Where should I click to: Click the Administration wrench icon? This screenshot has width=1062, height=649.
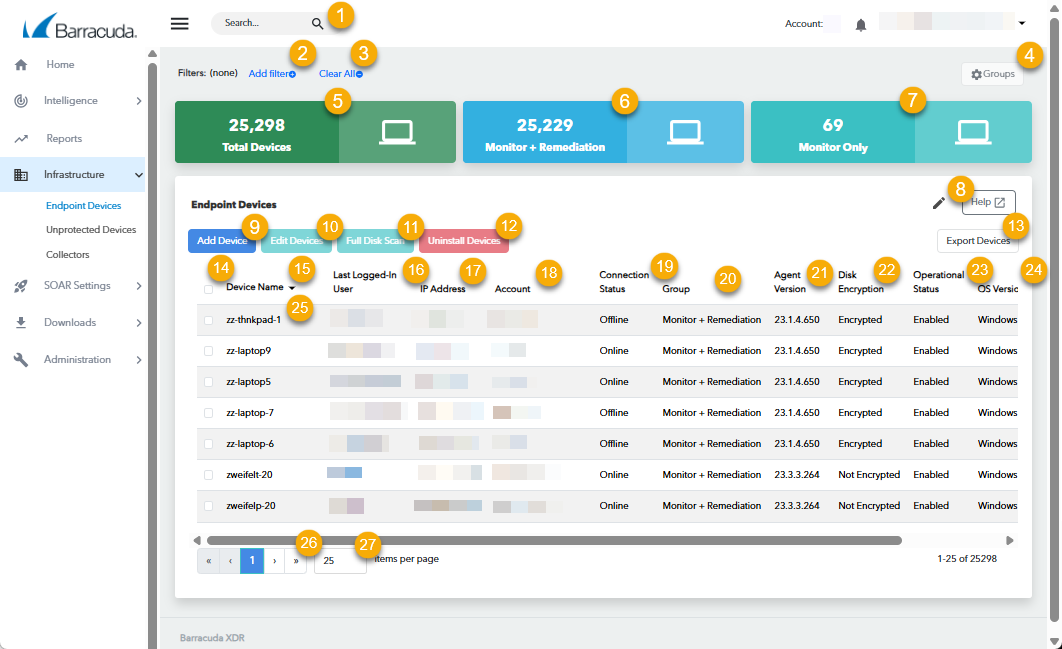pyautogui.click(x=21, y=360)
